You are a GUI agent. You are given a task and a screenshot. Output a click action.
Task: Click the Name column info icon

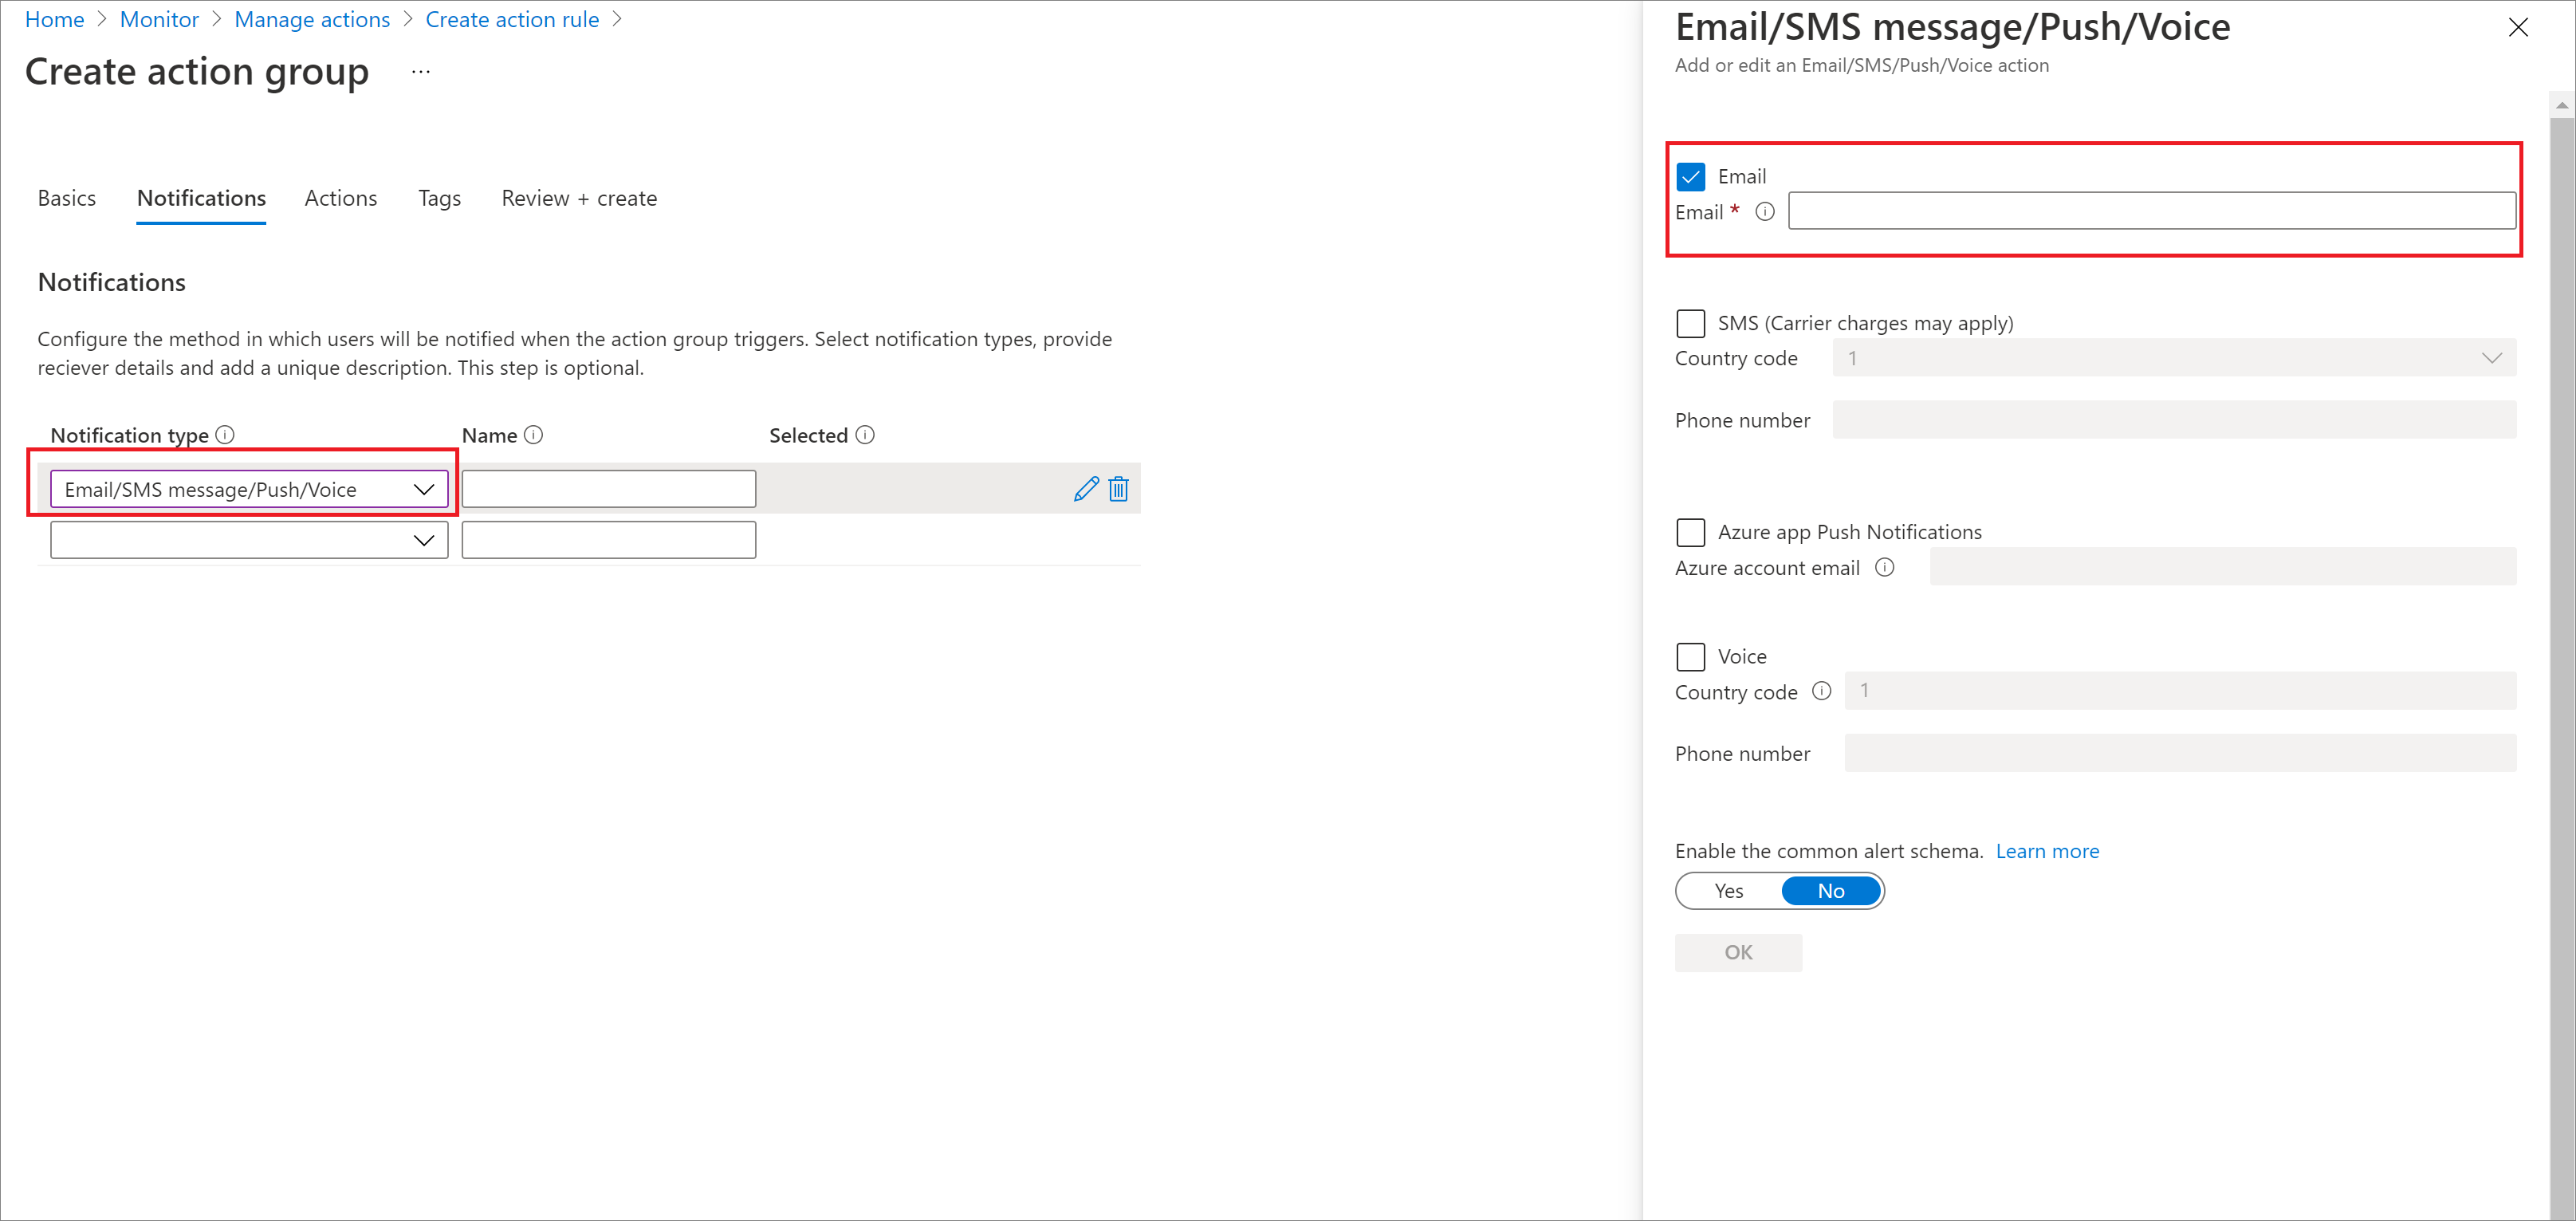click(x=531, y=435)
